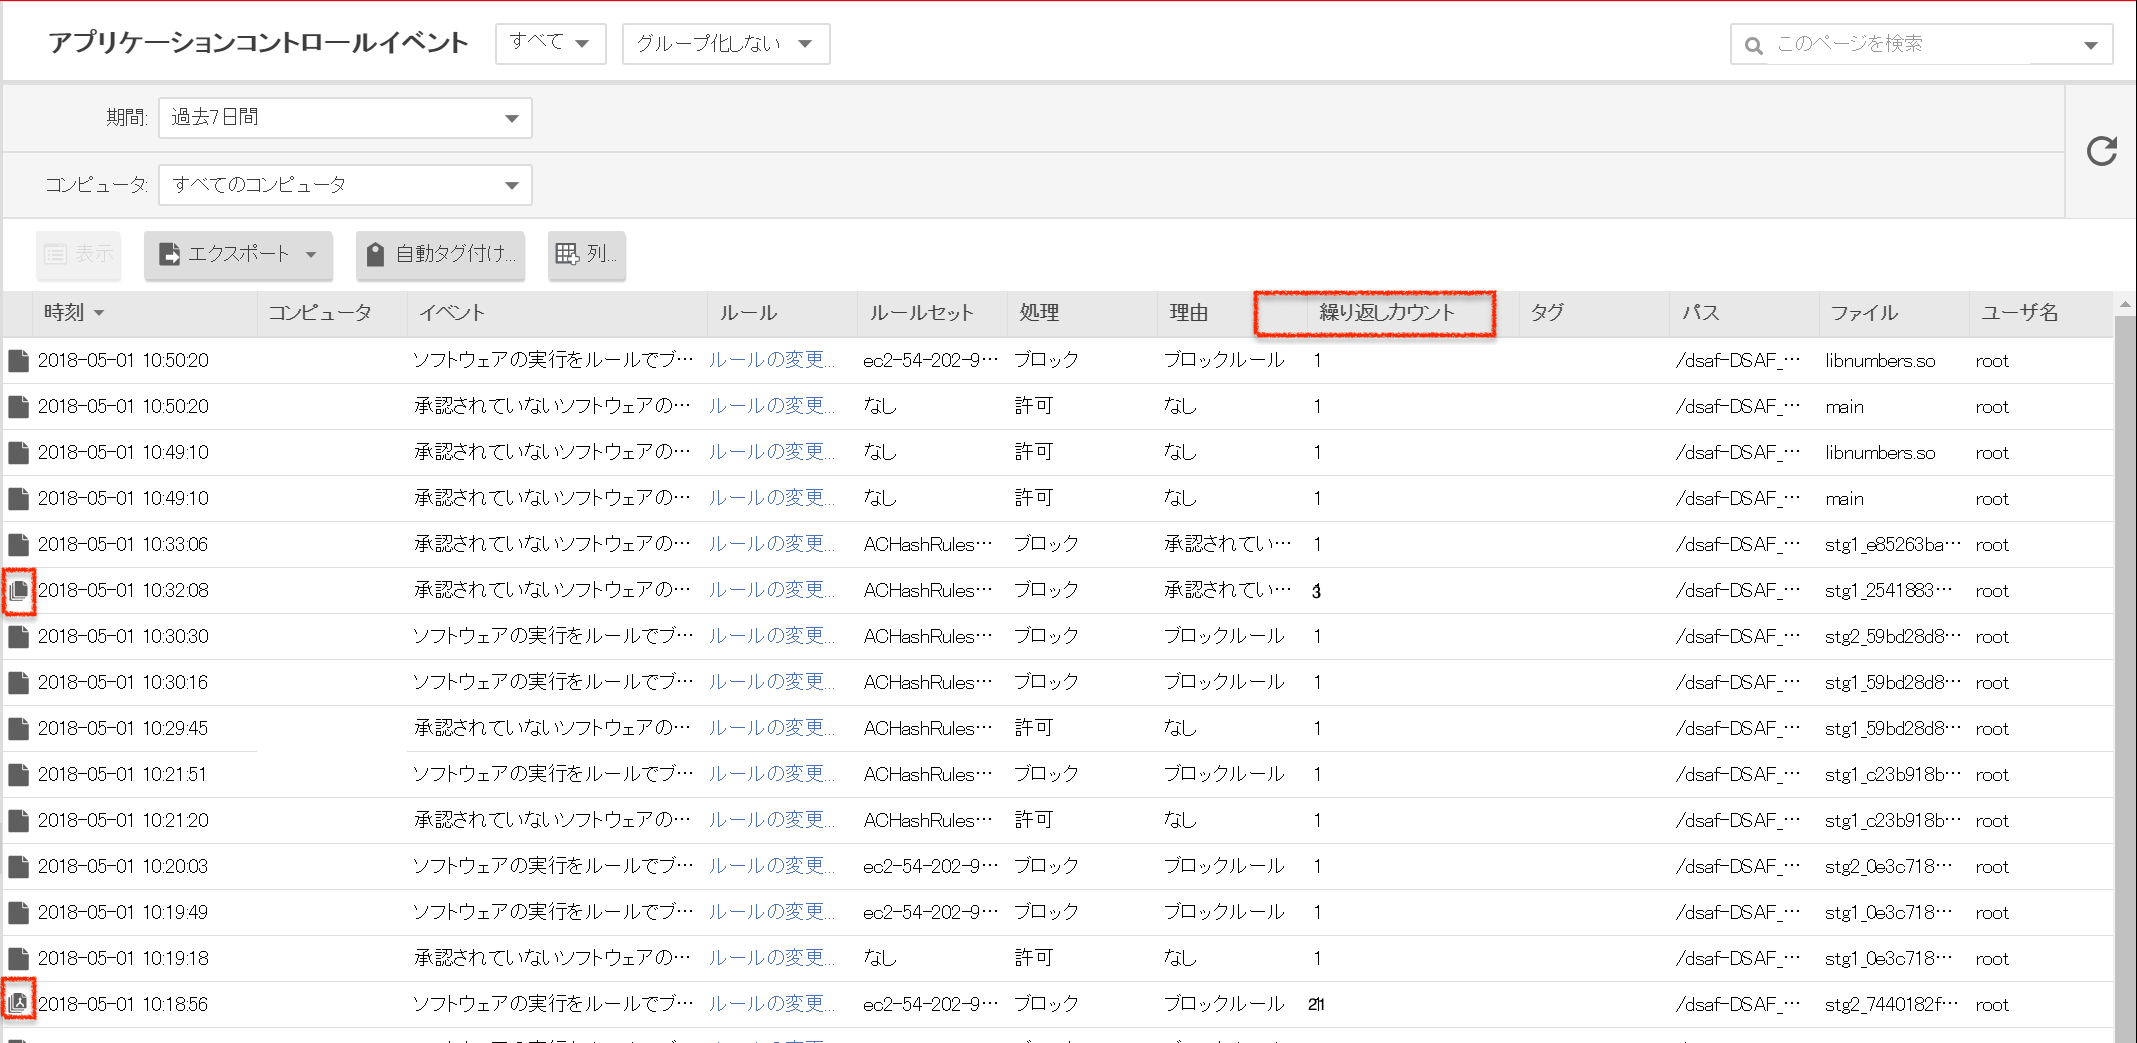Expand the すべて filter dropdown
Viewport: 2137px width, 1043px height.
pos(550,43)
